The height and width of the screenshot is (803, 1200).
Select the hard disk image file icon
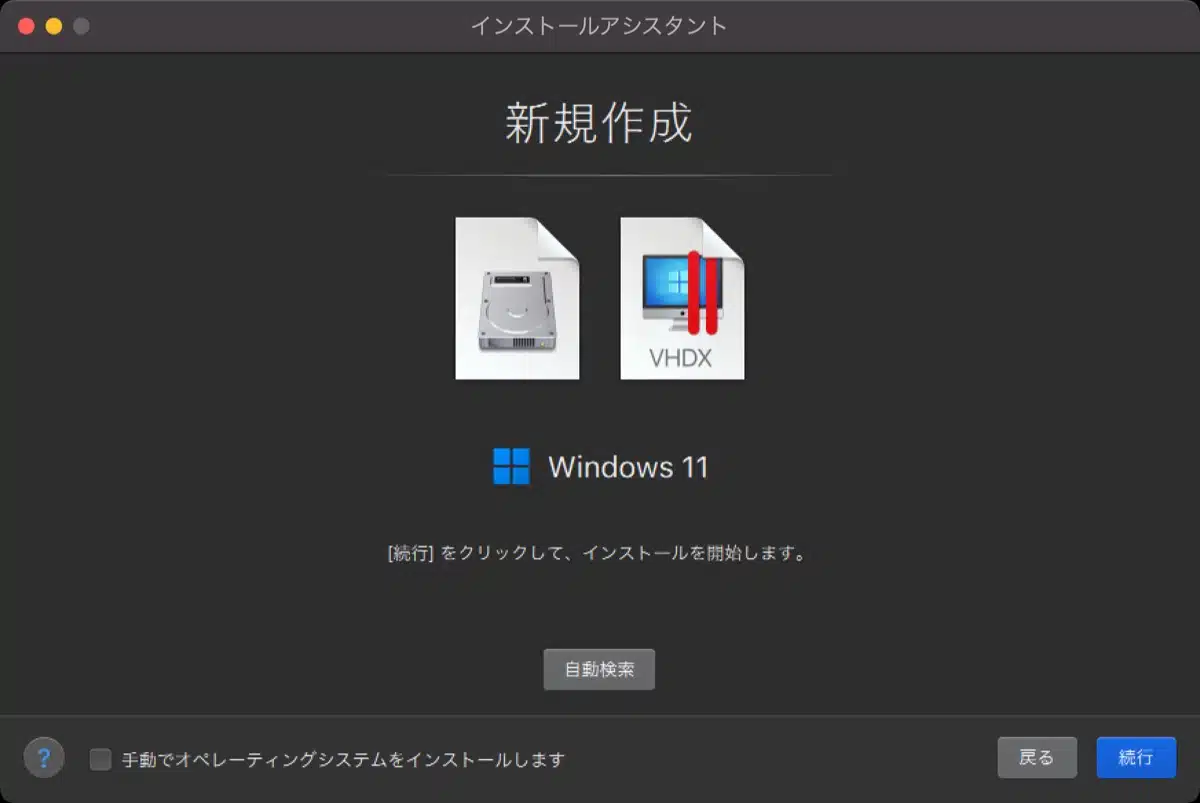[517, 298]
